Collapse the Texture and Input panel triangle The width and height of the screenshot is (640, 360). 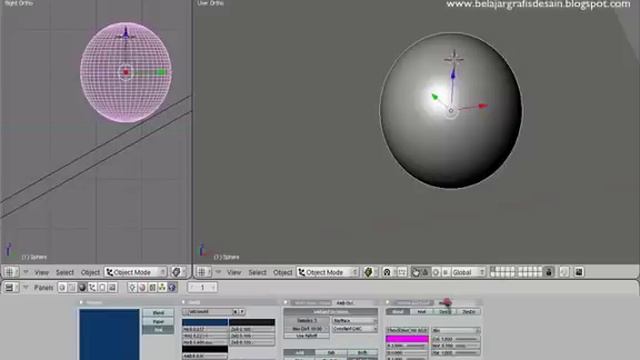pos(388,302)
